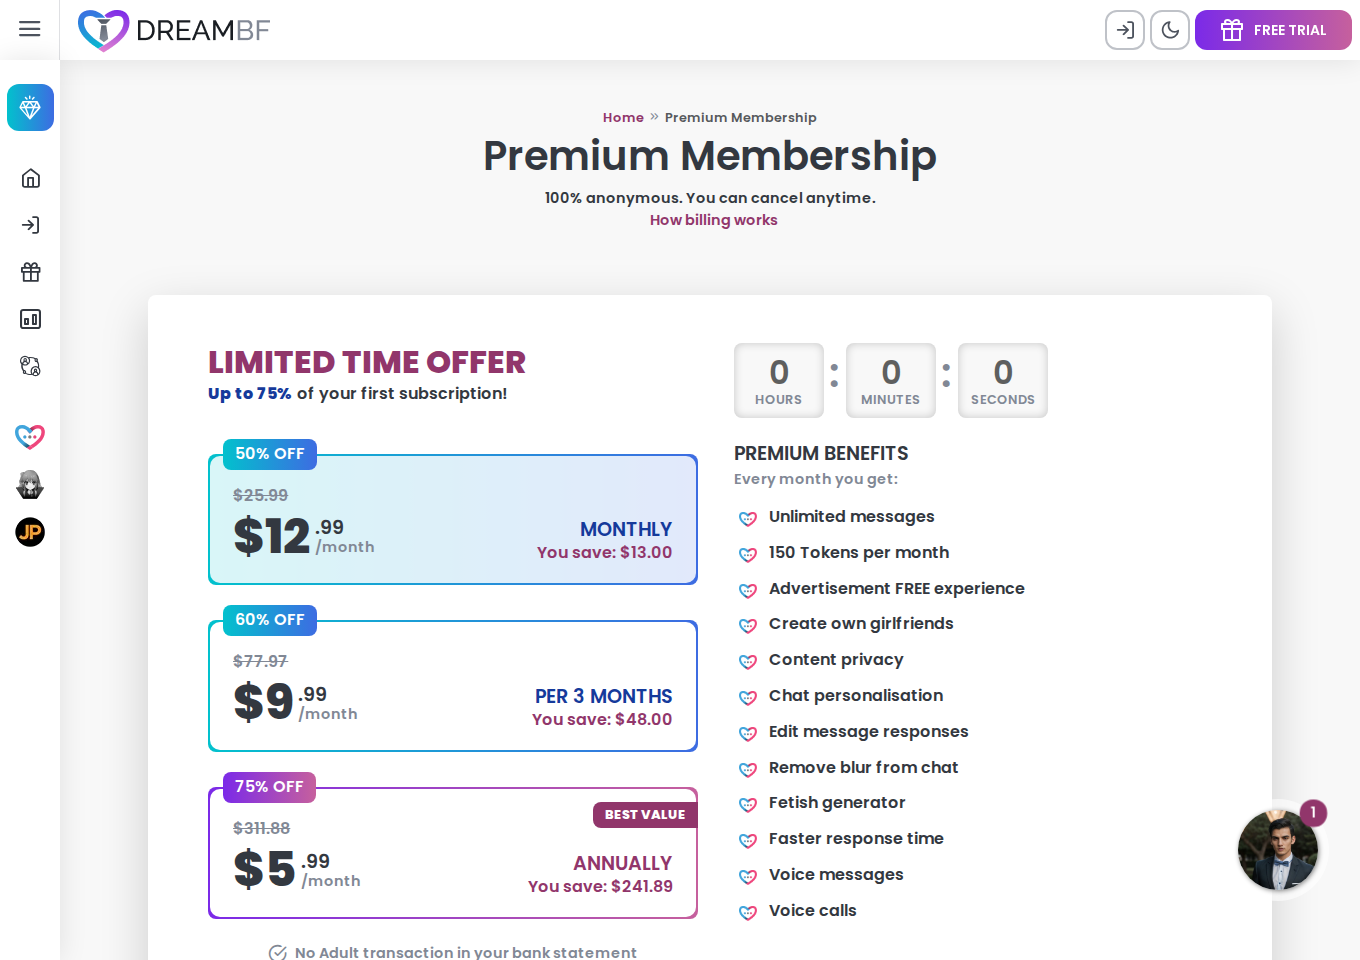The height and width of the screenshot is (960, 1360).
Task: Click the JP circular sidebar icon
Action: [30, 532]
